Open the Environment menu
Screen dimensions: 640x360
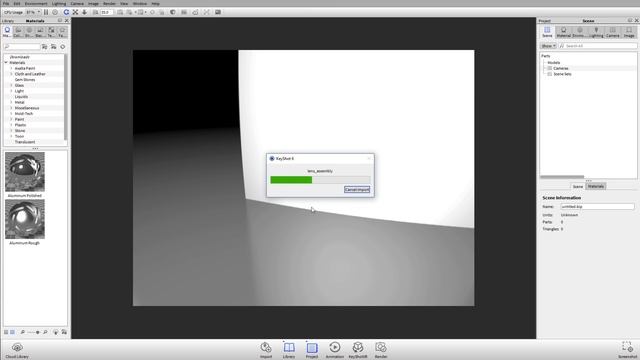(36, 4)
